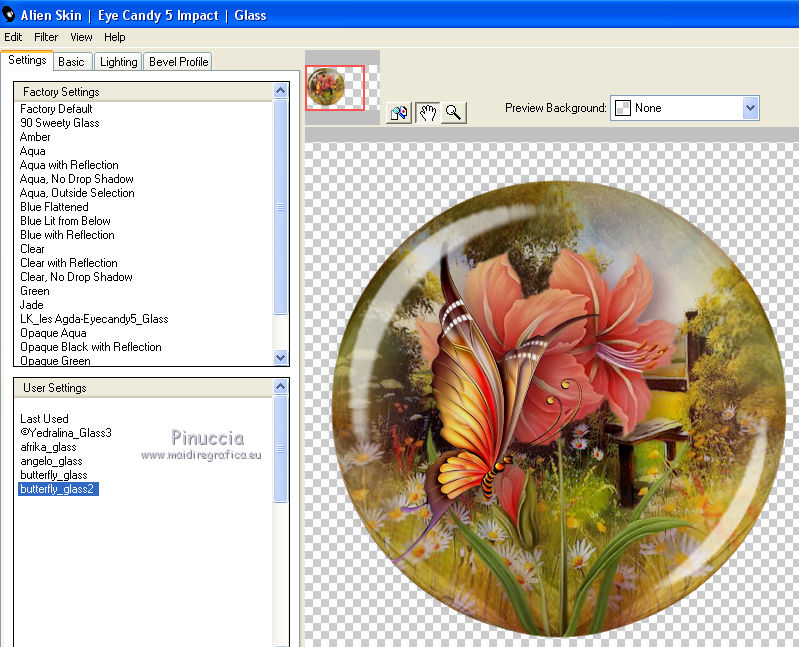The height and width of the screenshot is (647, 799).
Task: Select the magnifier zoom tool
Action: (x=453, y=112)
